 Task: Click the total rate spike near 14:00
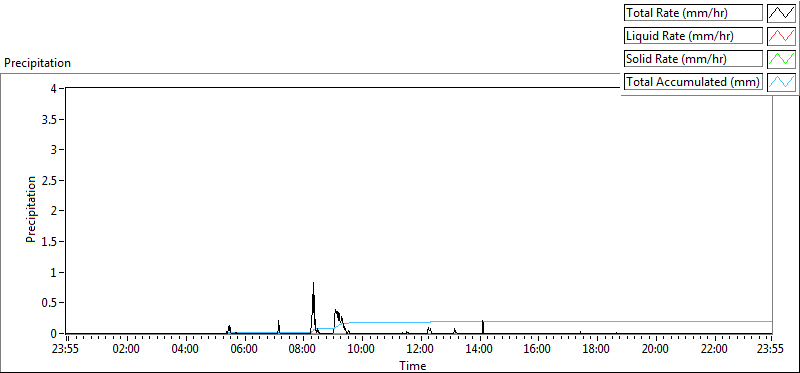[482, 327]
